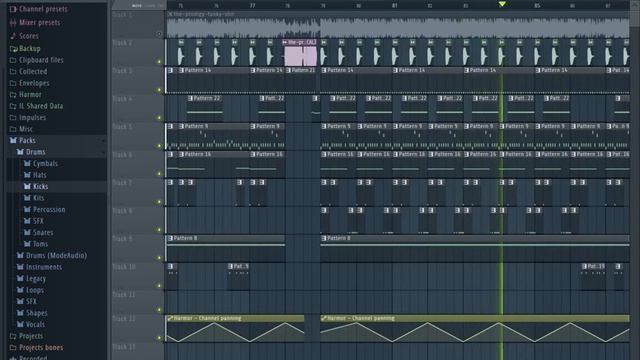
Task: Toggle mute on Track 6
Action: click(159, 174)
